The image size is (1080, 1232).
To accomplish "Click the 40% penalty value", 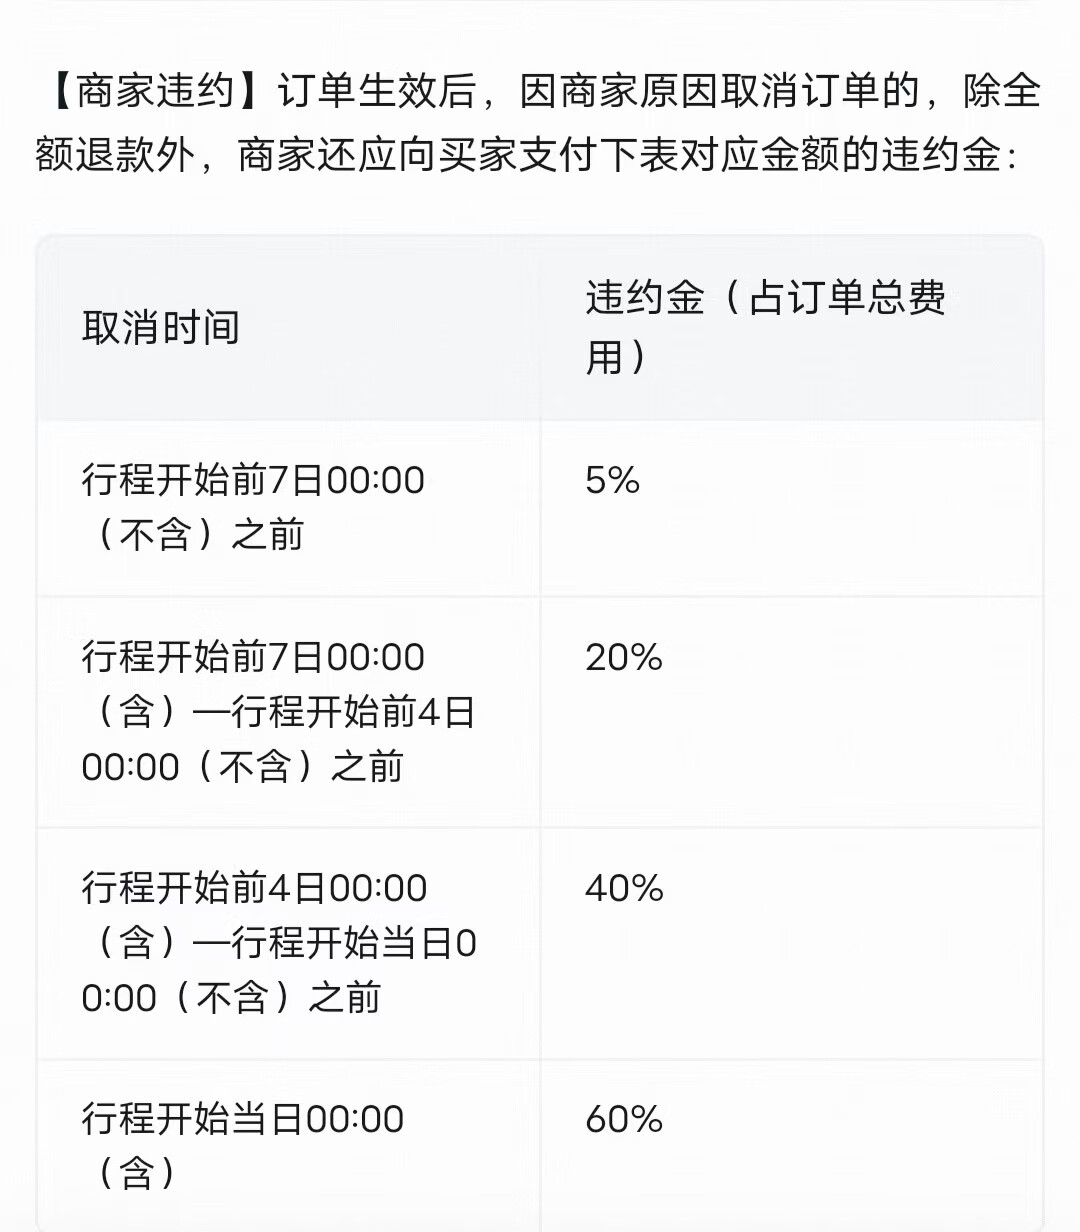I will pos(624,888).
